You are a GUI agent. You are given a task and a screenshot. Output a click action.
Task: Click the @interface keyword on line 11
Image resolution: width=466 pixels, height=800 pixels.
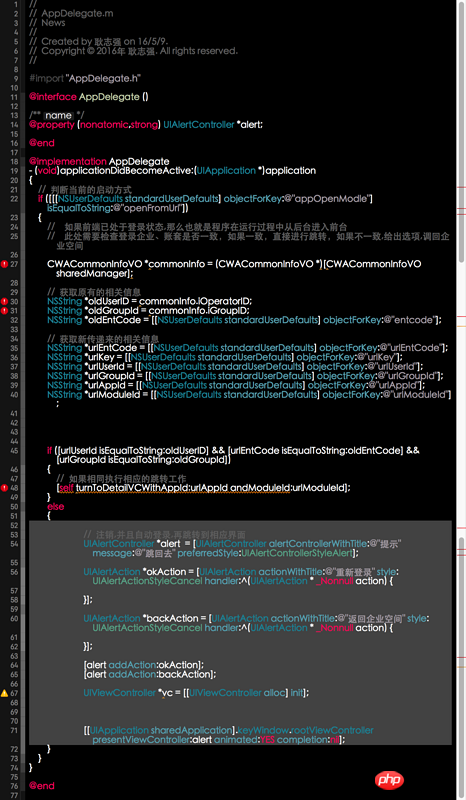click(x=53, y=96)
